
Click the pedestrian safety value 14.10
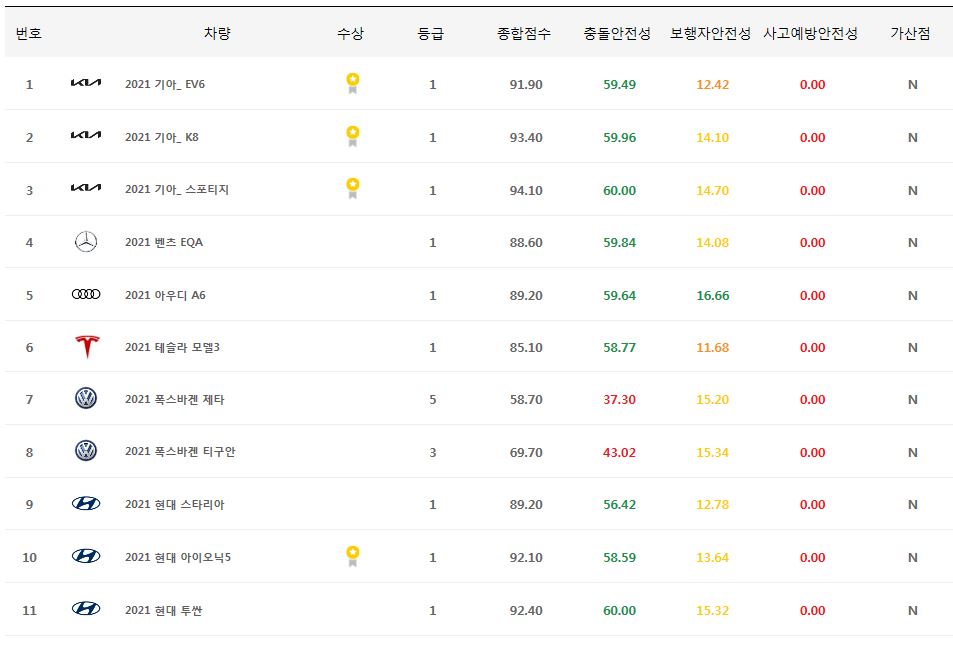pyautogui.click(x=712, y=137)
